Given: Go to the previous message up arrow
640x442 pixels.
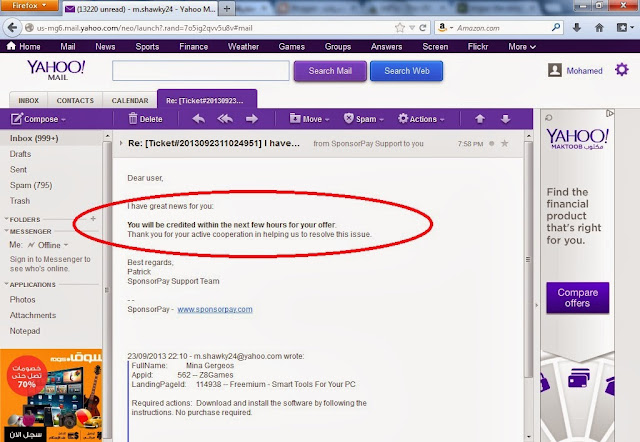Looking at the screenshot, I should (480, 119).
